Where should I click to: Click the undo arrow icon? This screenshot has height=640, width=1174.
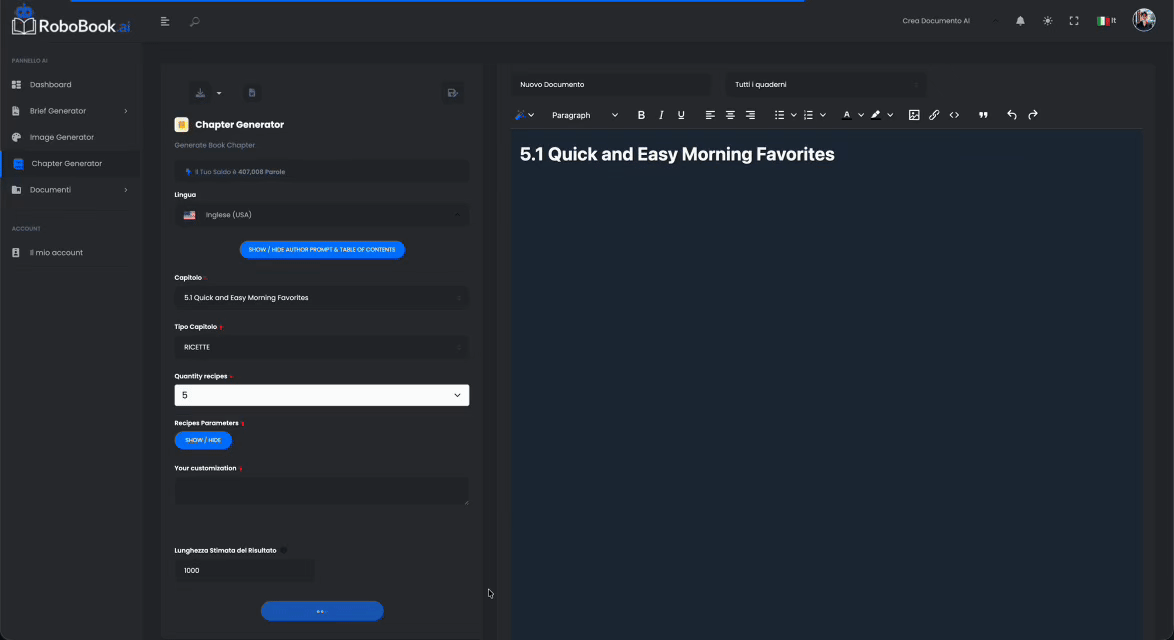point(1012,115)
